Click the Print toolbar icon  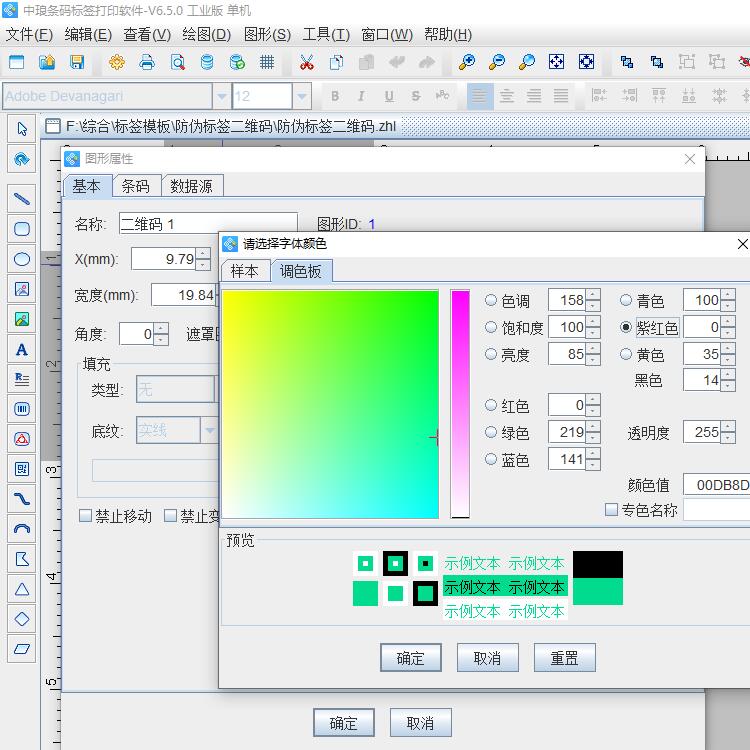pos(147,62)
